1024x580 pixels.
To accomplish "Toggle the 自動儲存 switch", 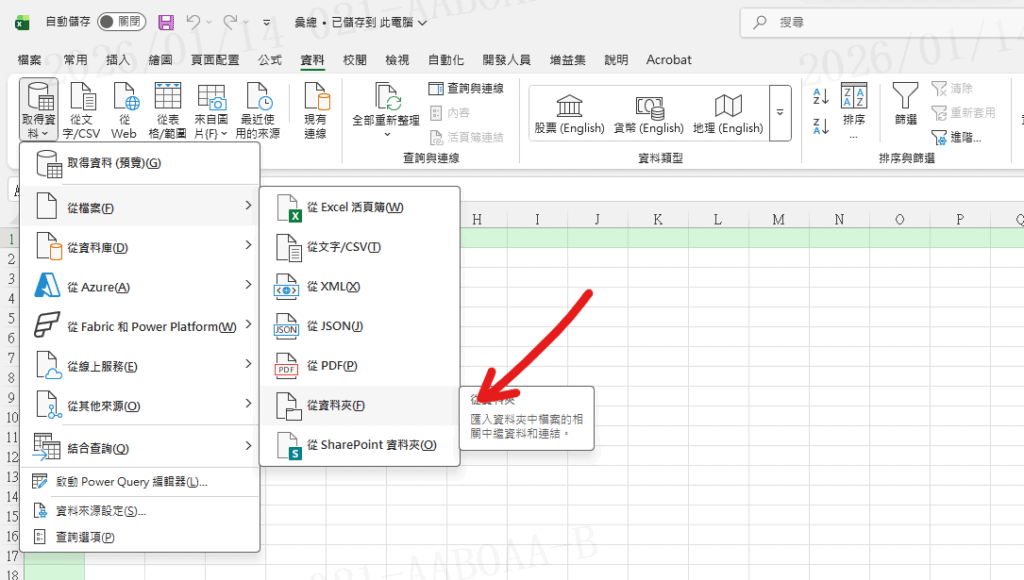I will click(x=121, y=21).
